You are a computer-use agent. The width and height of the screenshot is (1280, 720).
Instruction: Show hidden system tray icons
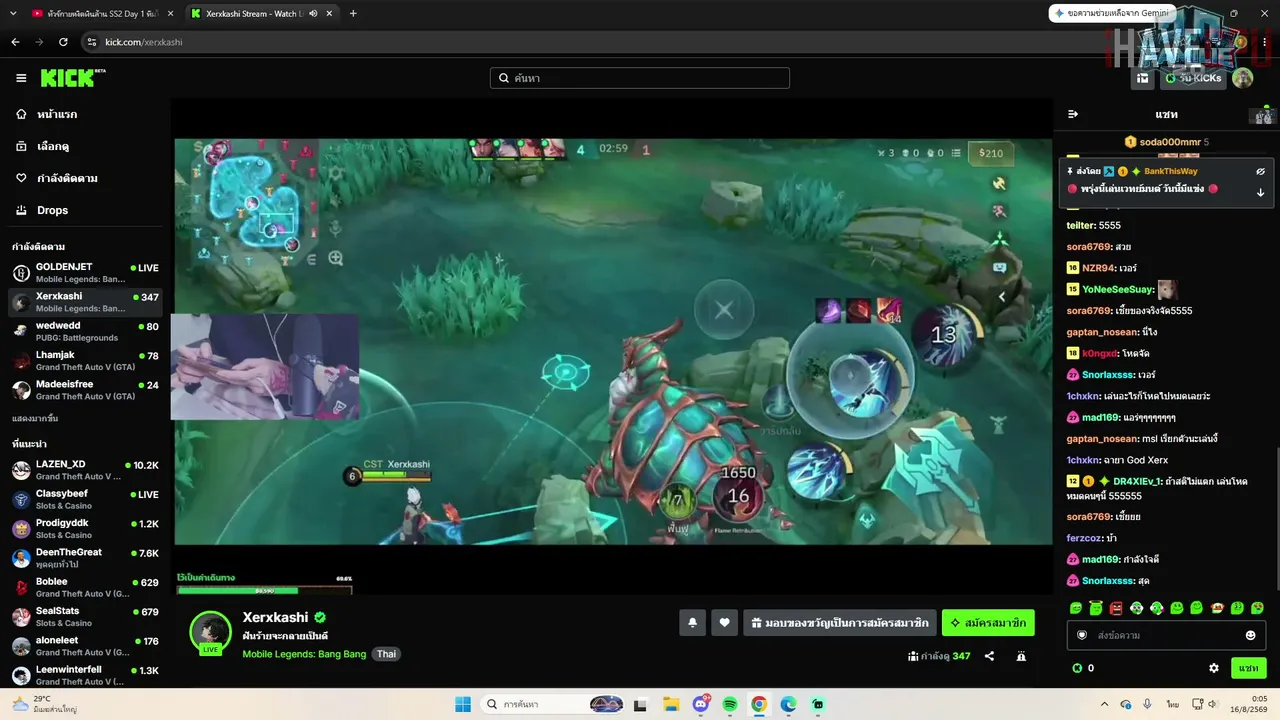(1104, 704)
